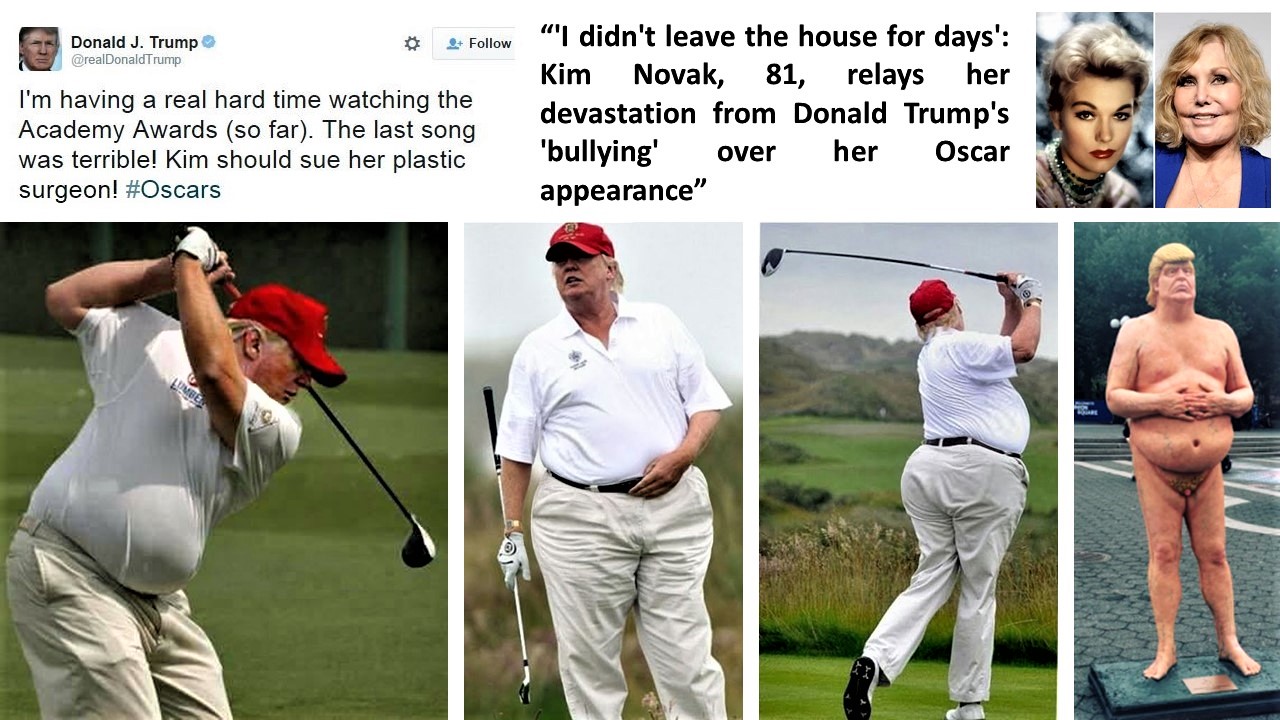Select the leftmost golf backswing photo
The width and height of the screenshot is (1280, 720).
click(224, 470)
